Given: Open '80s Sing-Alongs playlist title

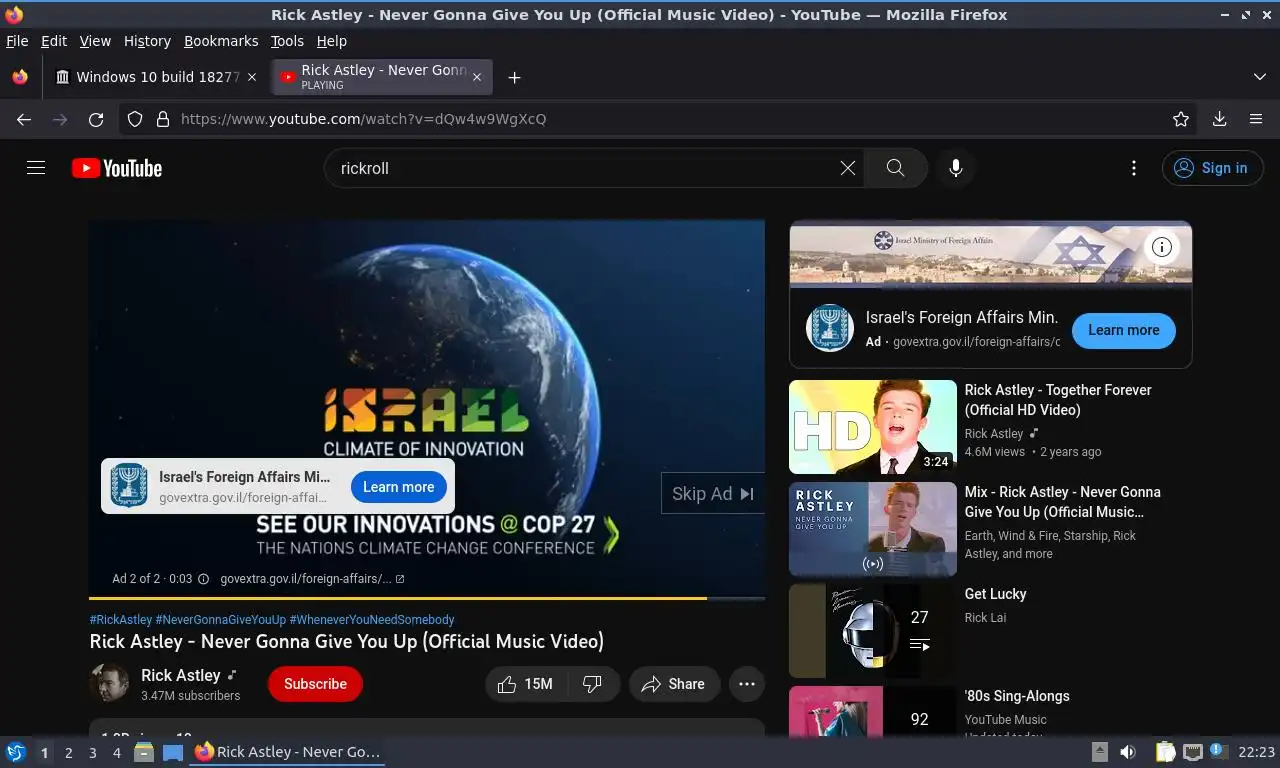Looking at the screenshot, I should [1017, 696].
